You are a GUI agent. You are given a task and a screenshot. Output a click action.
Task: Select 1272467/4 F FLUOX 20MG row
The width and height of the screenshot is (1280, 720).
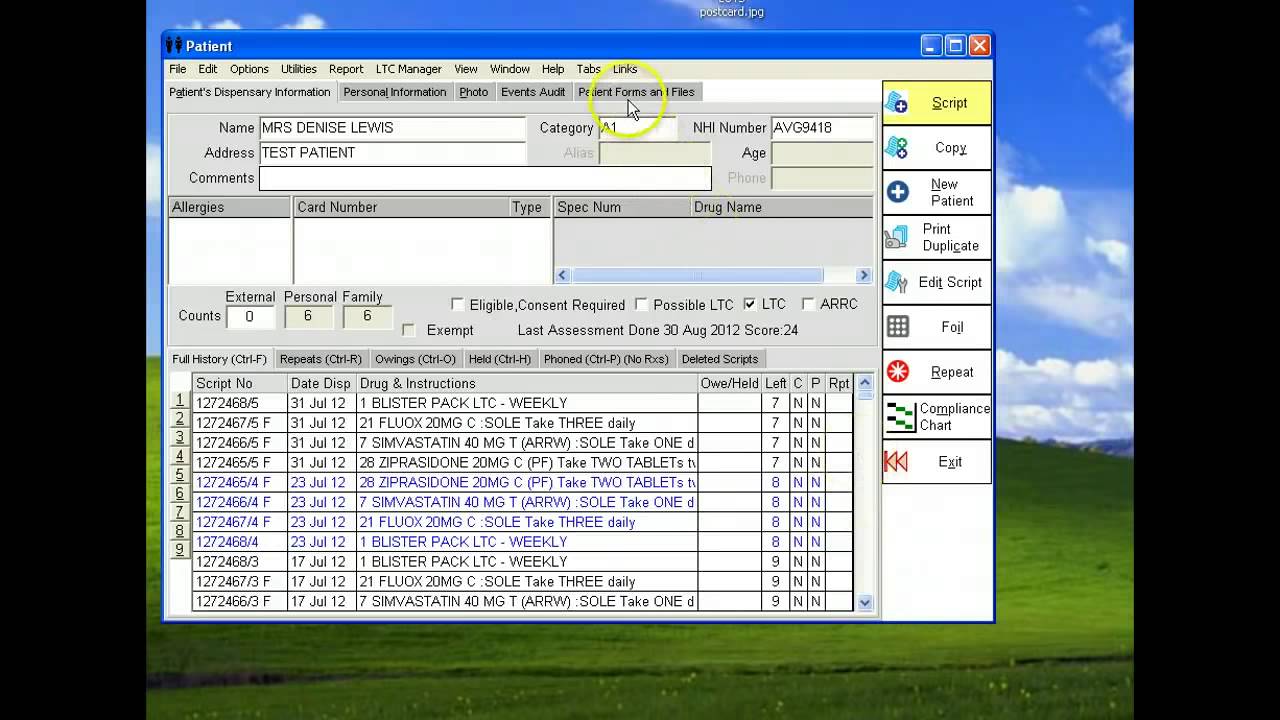(x=522, y=522)
